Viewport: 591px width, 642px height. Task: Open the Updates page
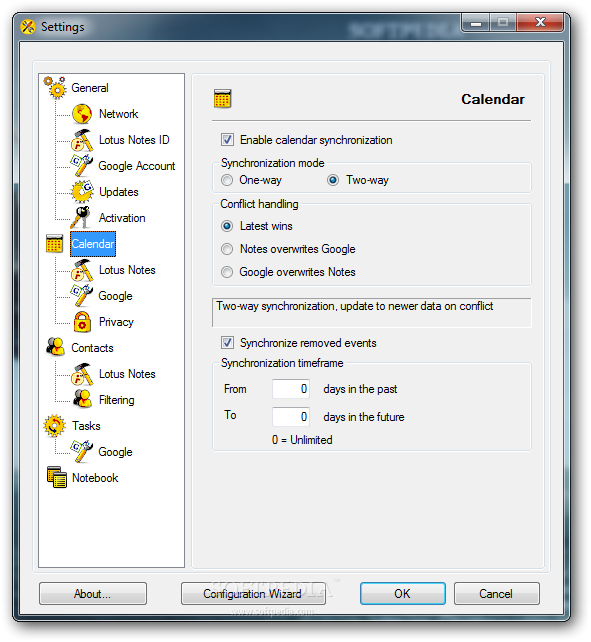coord(119,192)
